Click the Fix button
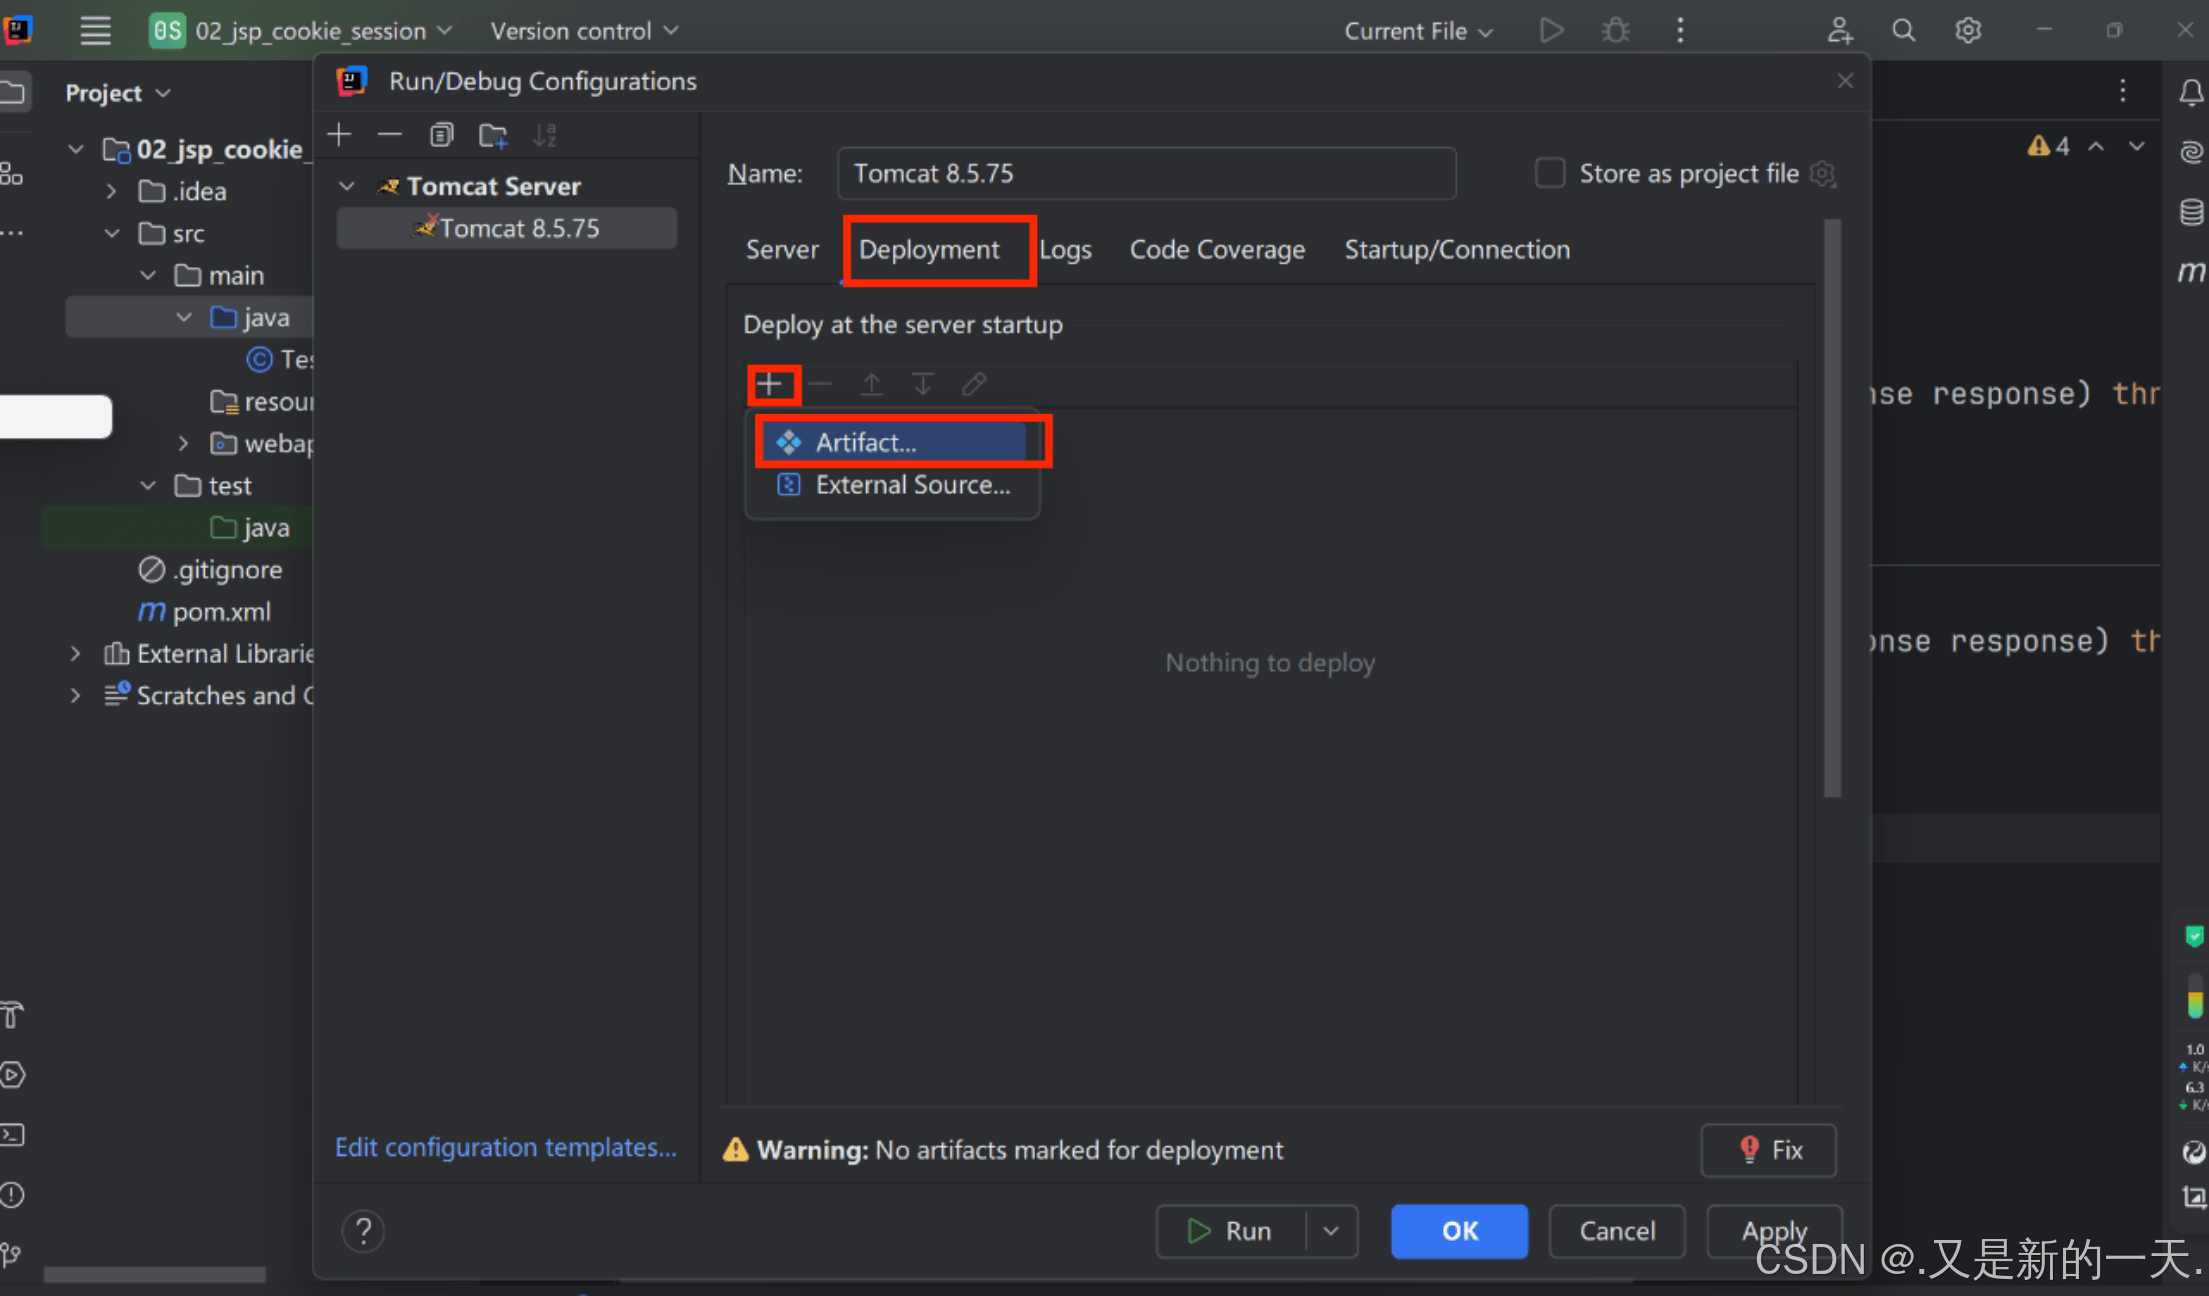Viewport: 2209px width, 1296px height. coord(1769,1150)
